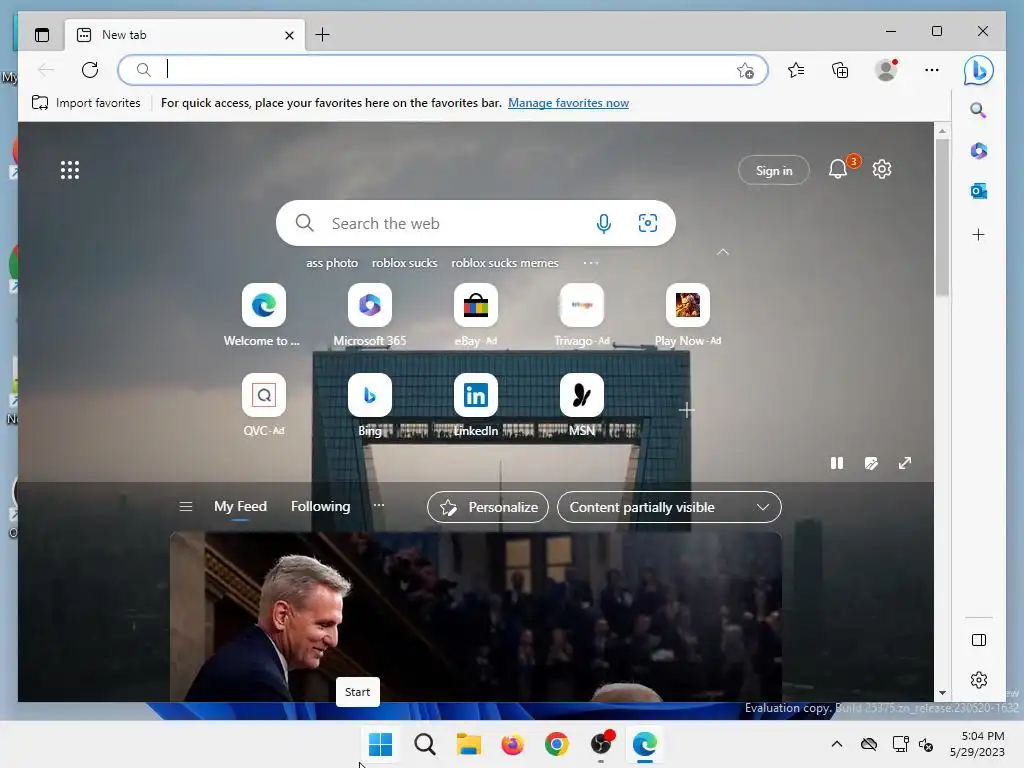Toggle the sidebar visibility panel icon
The image size is (1024, 768).
(x=979, y=640)
